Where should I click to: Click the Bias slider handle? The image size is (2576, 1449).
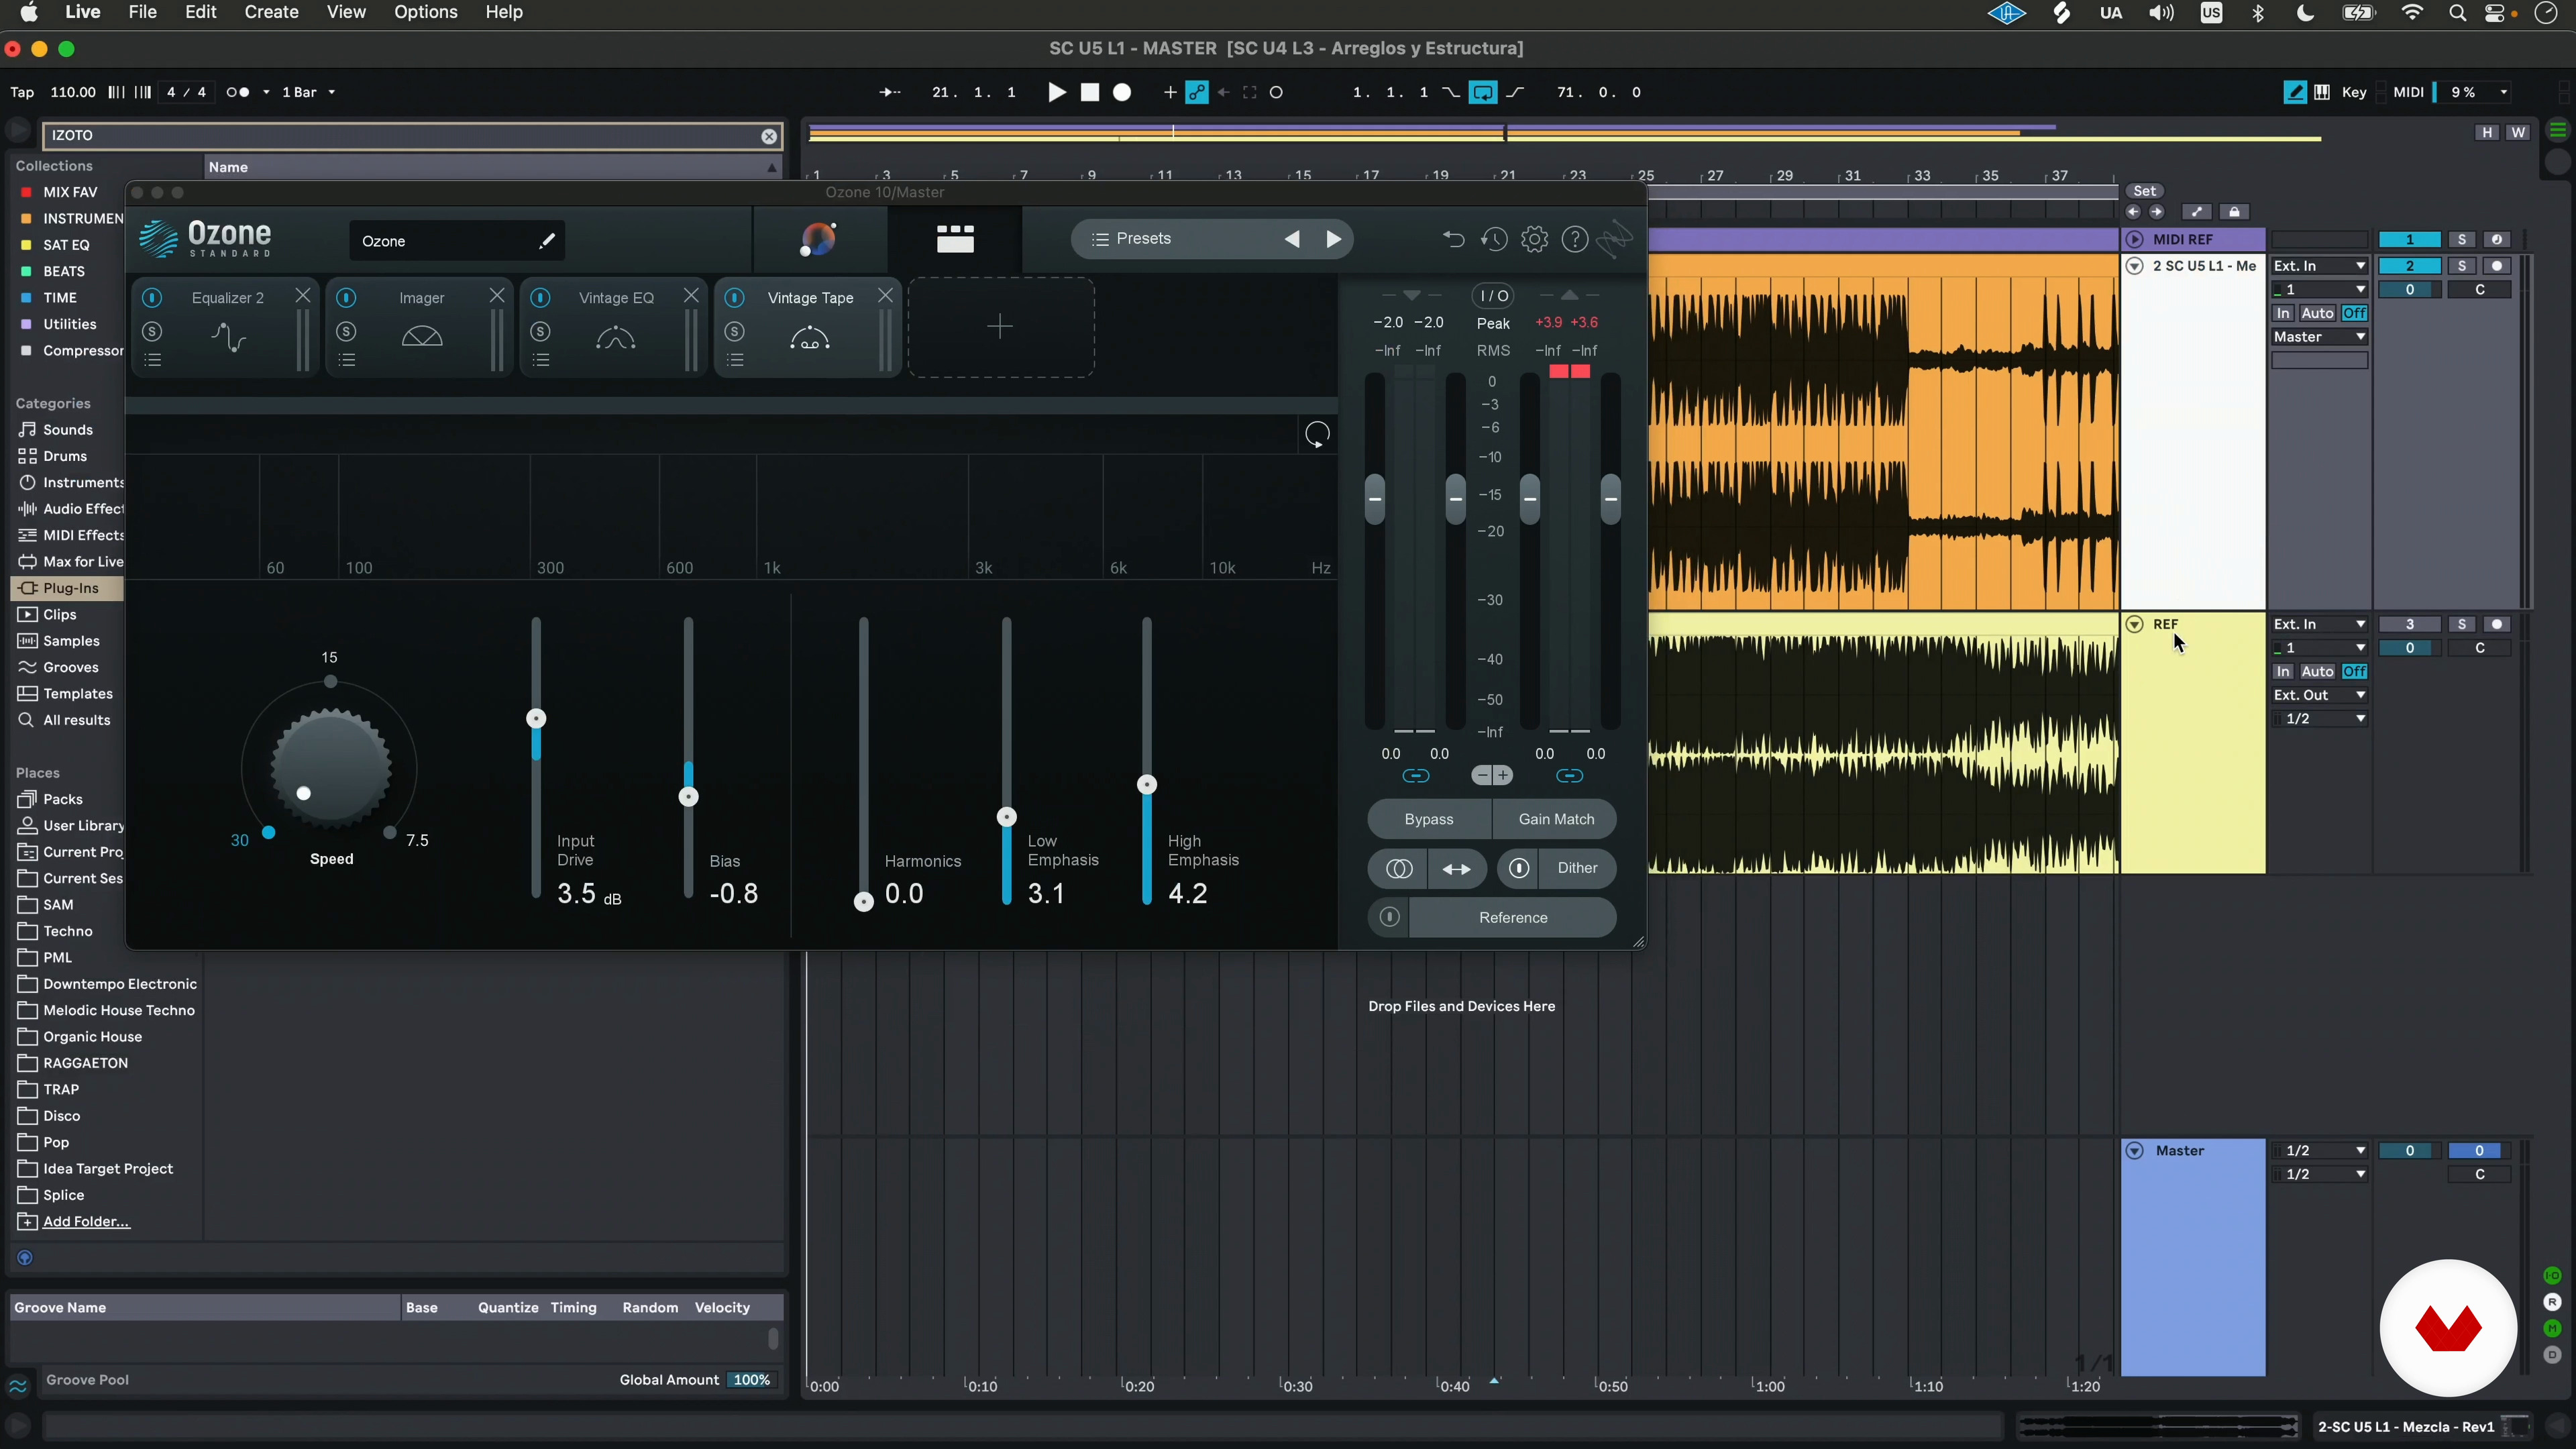pyautogui.click(x=688, y=797)
